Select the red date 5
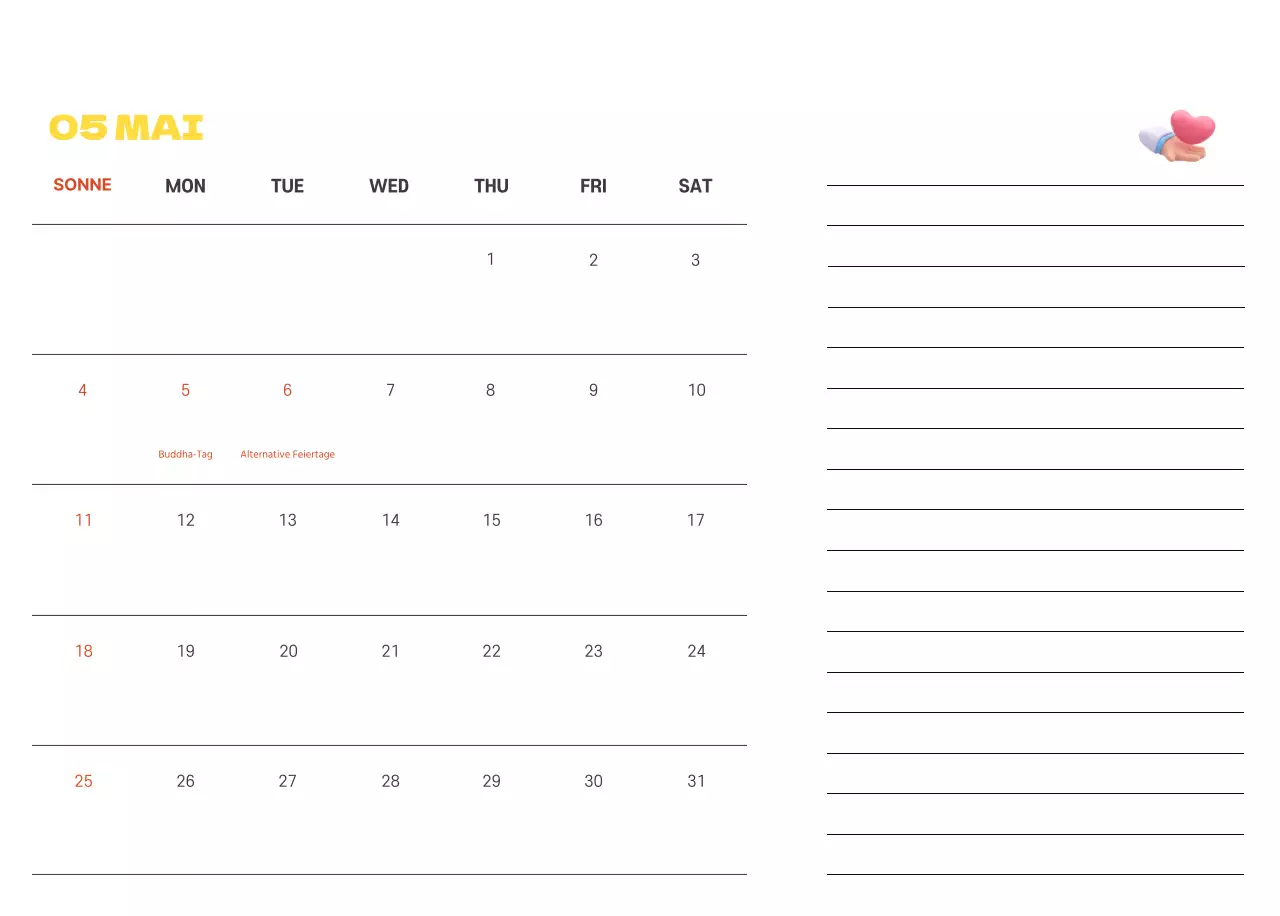This screenshot has height=916, width=1280. point(185,390)
